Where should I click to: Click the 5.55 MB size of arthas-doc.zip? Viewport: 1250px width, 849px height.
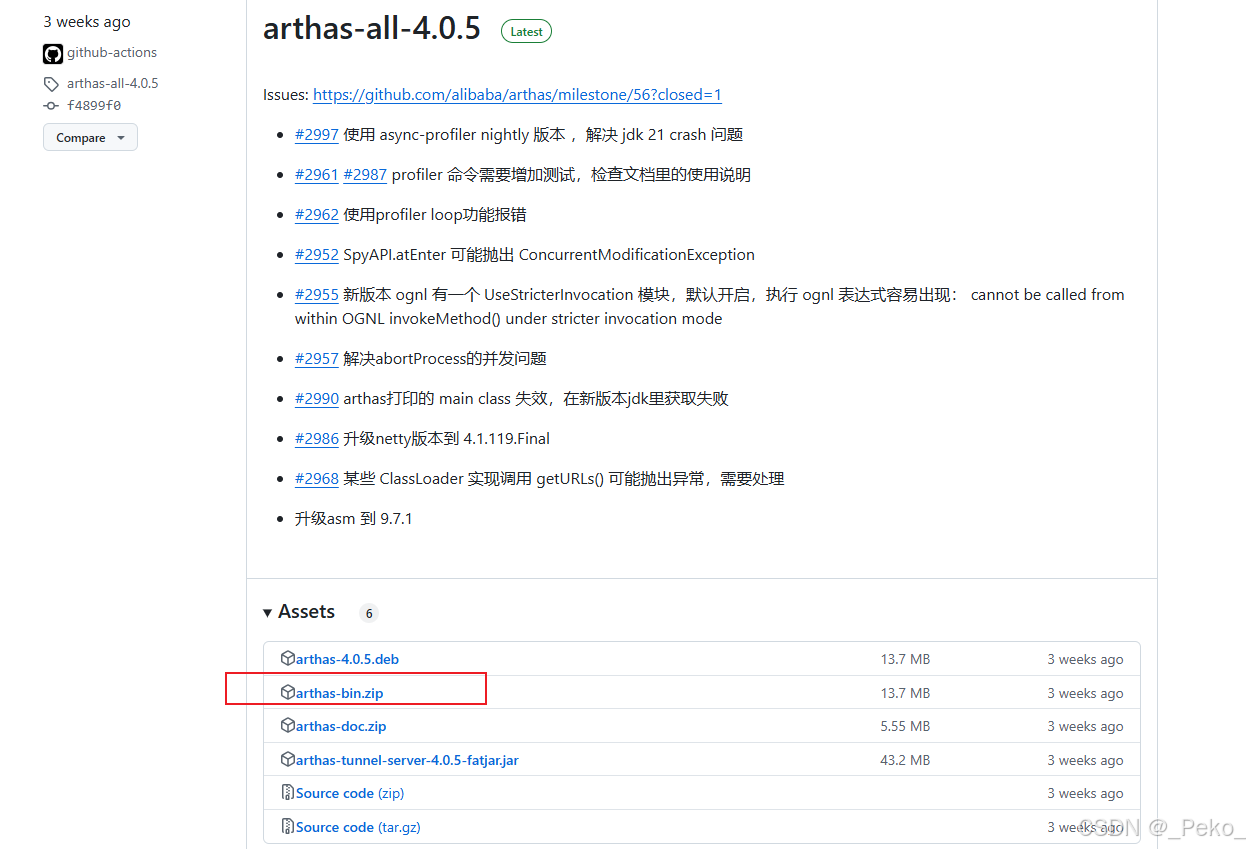pos(905,726)
